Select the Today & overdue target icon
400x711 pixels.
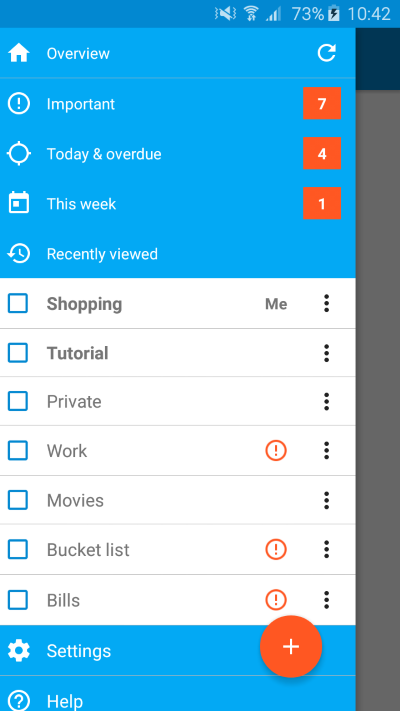click(19, 154)
